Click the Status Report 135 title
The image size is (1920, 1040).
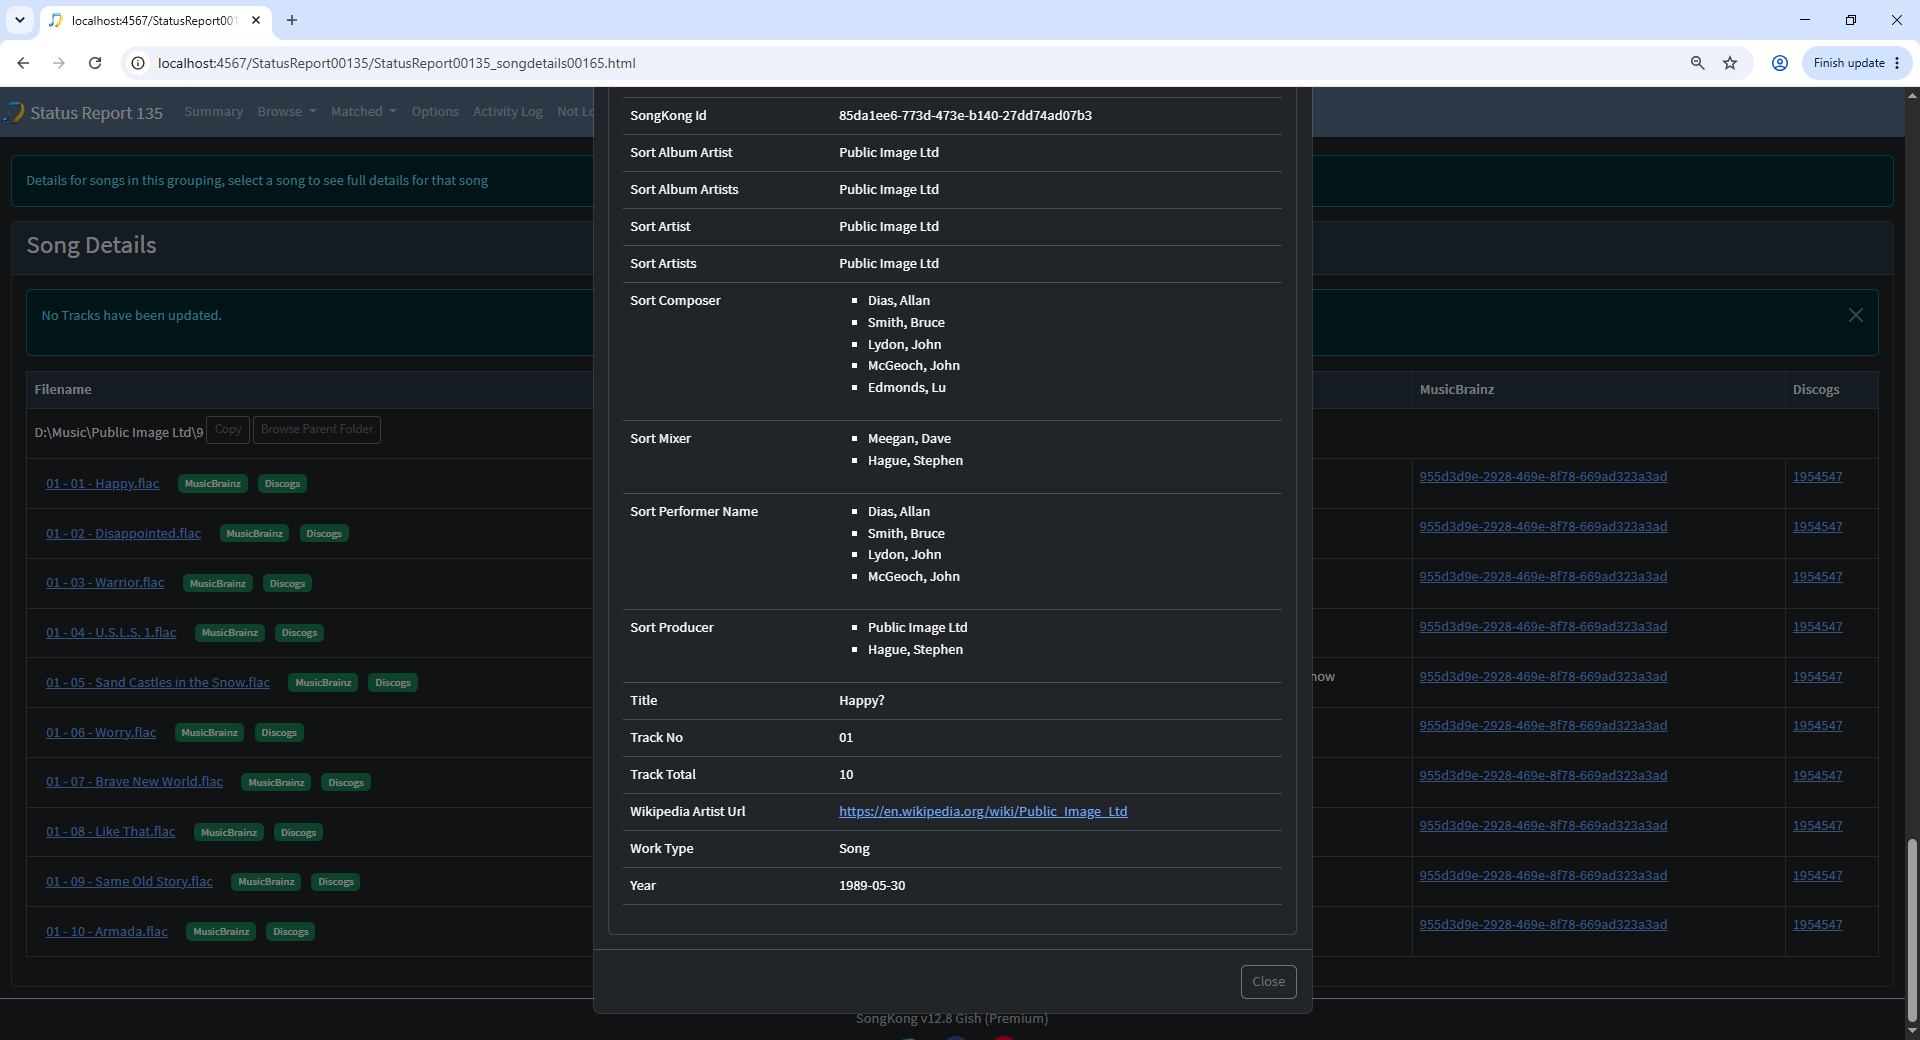(96, 113)
